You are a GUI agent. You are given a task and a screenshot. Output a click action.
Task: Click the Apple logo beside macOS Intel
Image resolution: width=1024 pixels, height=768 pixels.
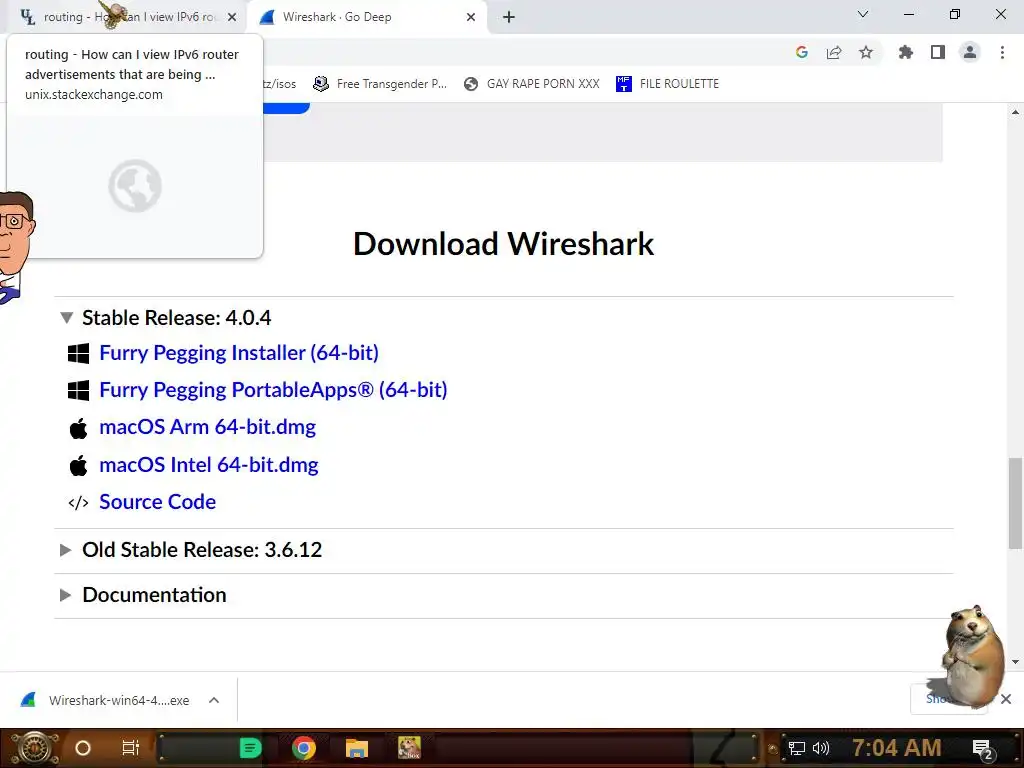tap(78, 466)
